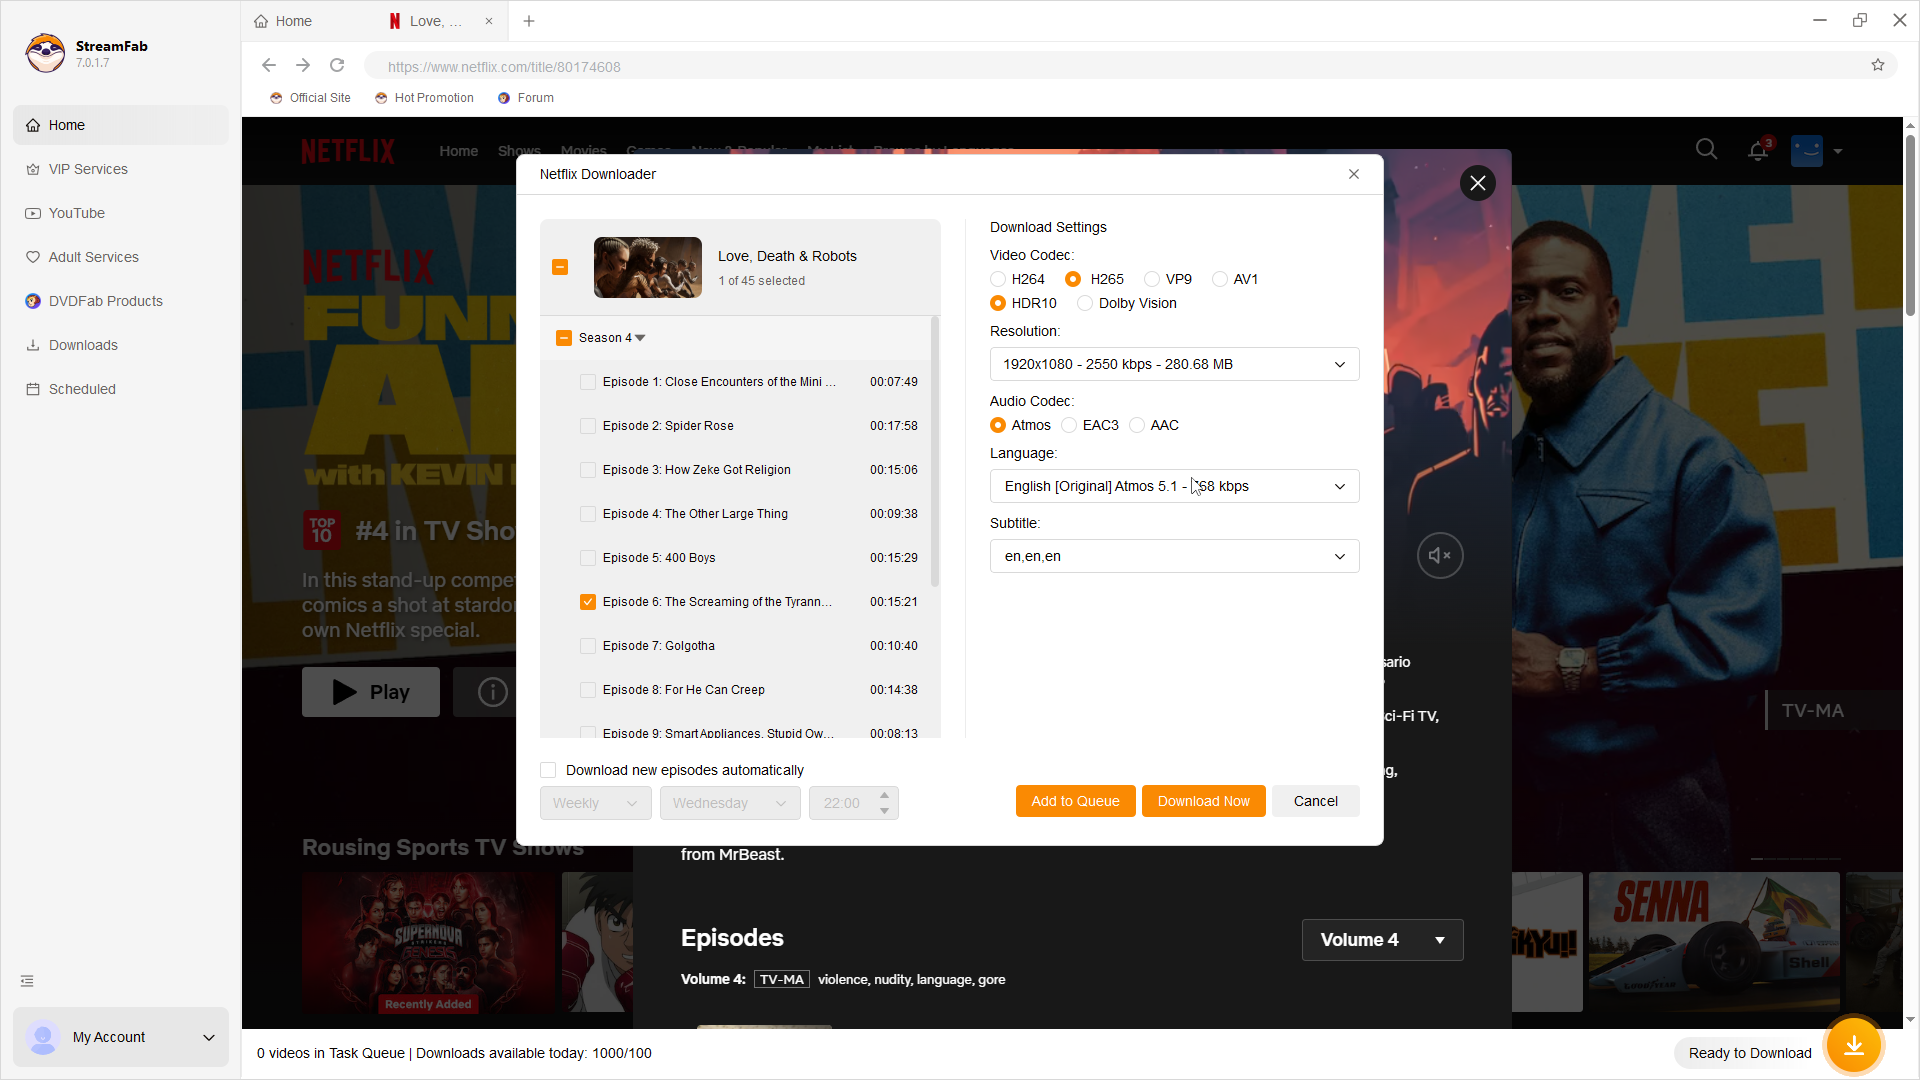Click the StreamFab logo icon
This screenshot has height=1080, width=1920.
[x=45, y=53]
